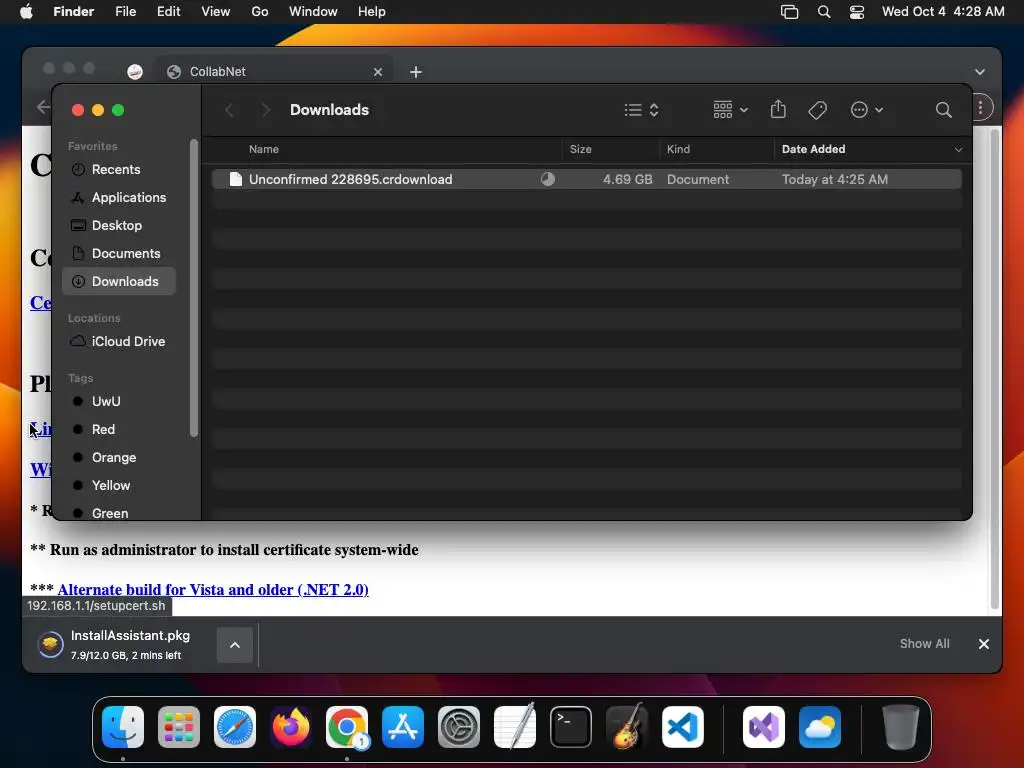Click Show All downloads
1024x768 pixels.
924,644
